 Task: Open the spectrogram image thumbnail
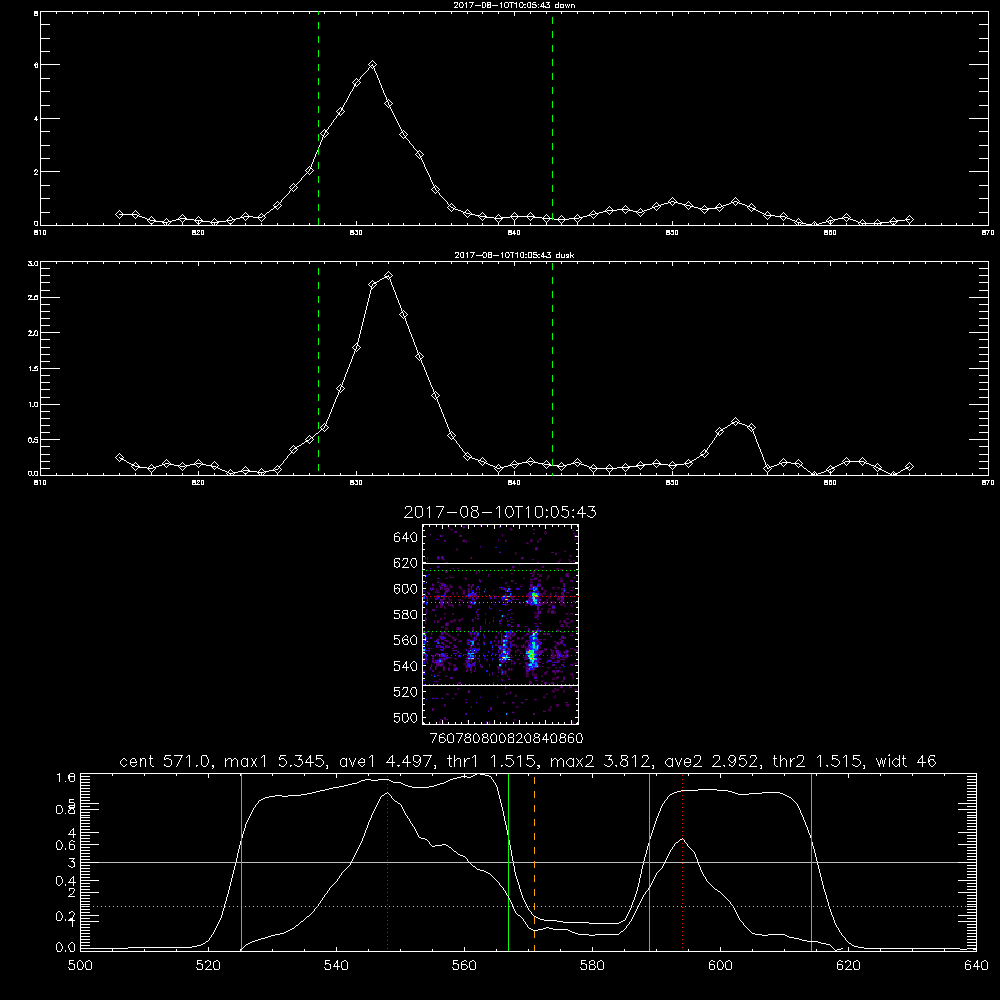coord(500,624)
